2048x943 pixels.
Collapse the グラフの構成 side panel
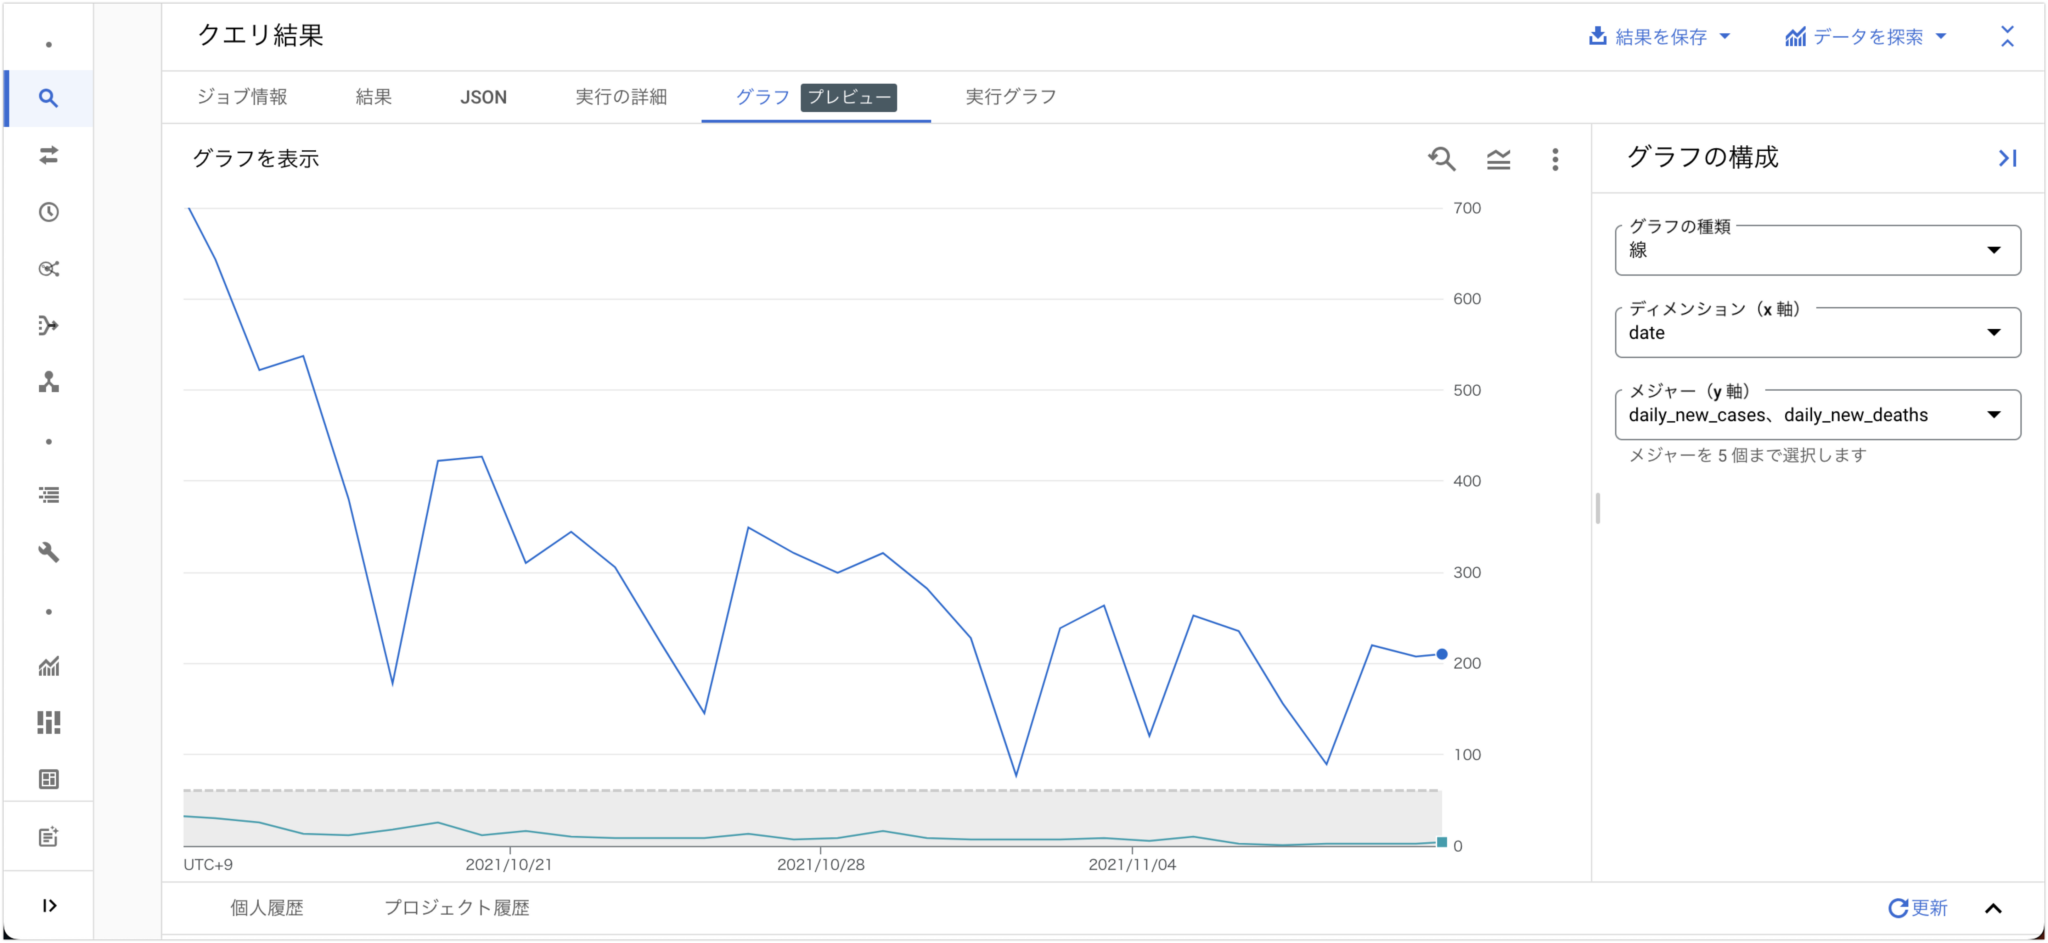click(2007, 158)
